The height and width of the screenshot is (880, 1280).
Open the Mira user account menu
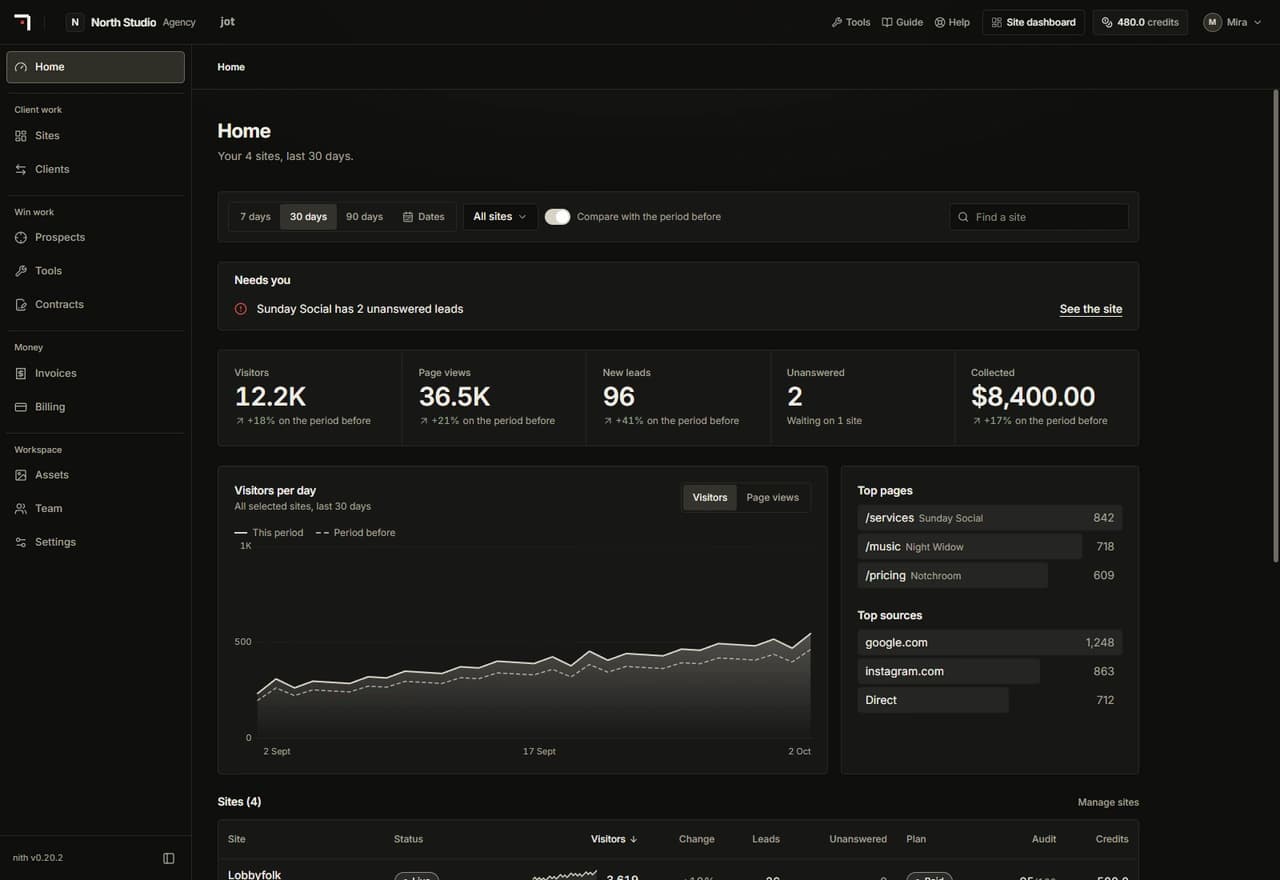coord(1232,22)
